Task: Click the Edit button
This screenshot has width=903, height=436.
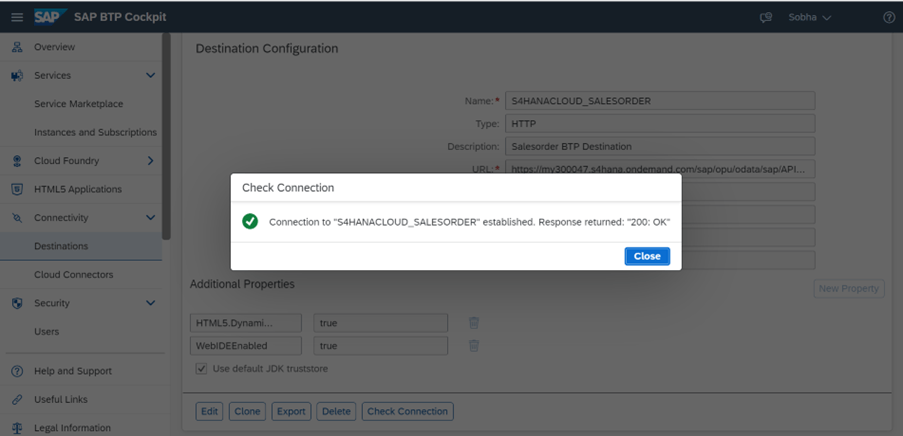Action: click(209, 411)
